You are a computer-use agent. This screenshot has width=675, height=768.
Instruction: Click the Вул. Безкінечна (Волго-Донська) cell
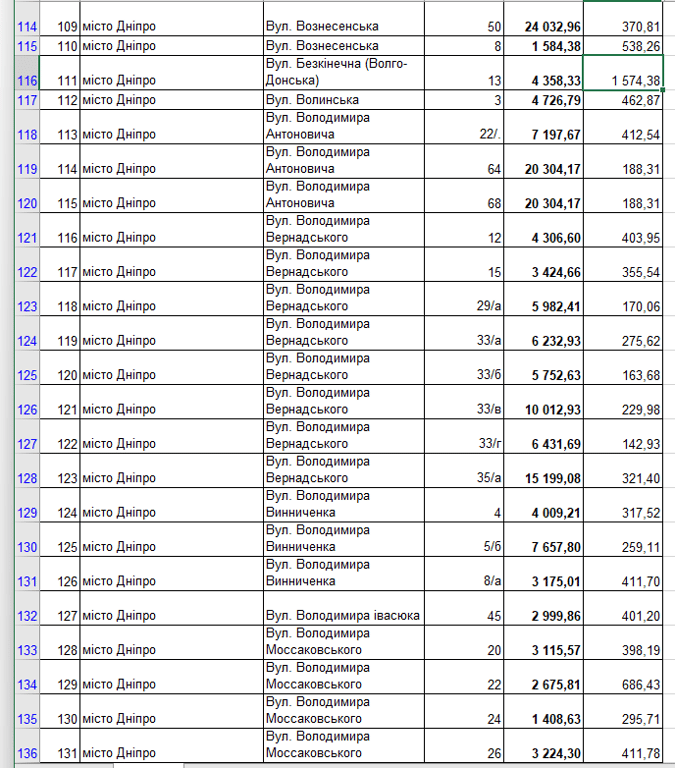(343, 72)
